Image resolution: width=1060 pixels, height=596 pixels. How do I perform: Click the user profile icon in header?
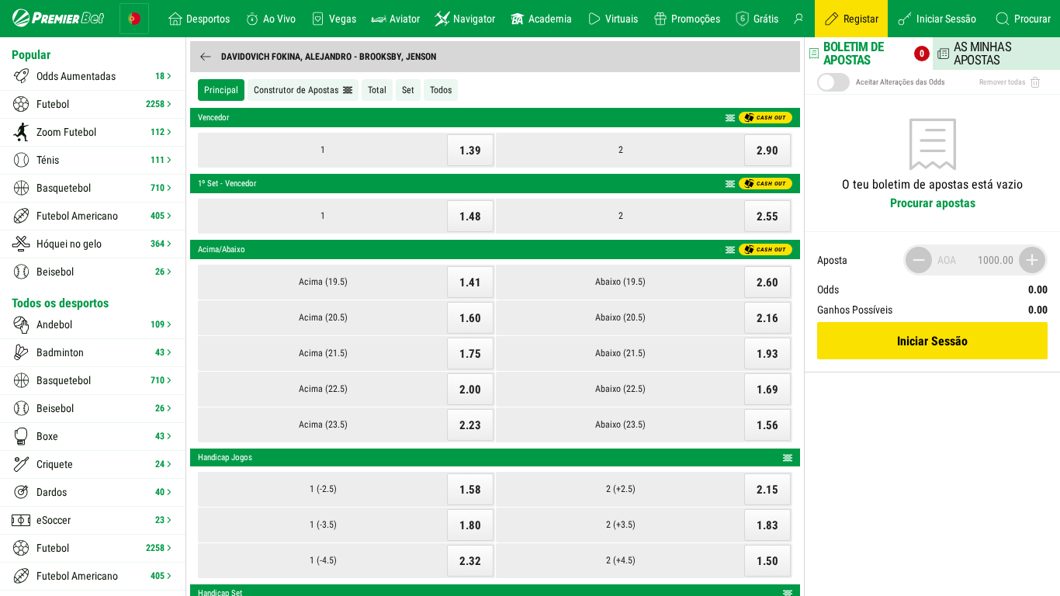coord(798,19)
